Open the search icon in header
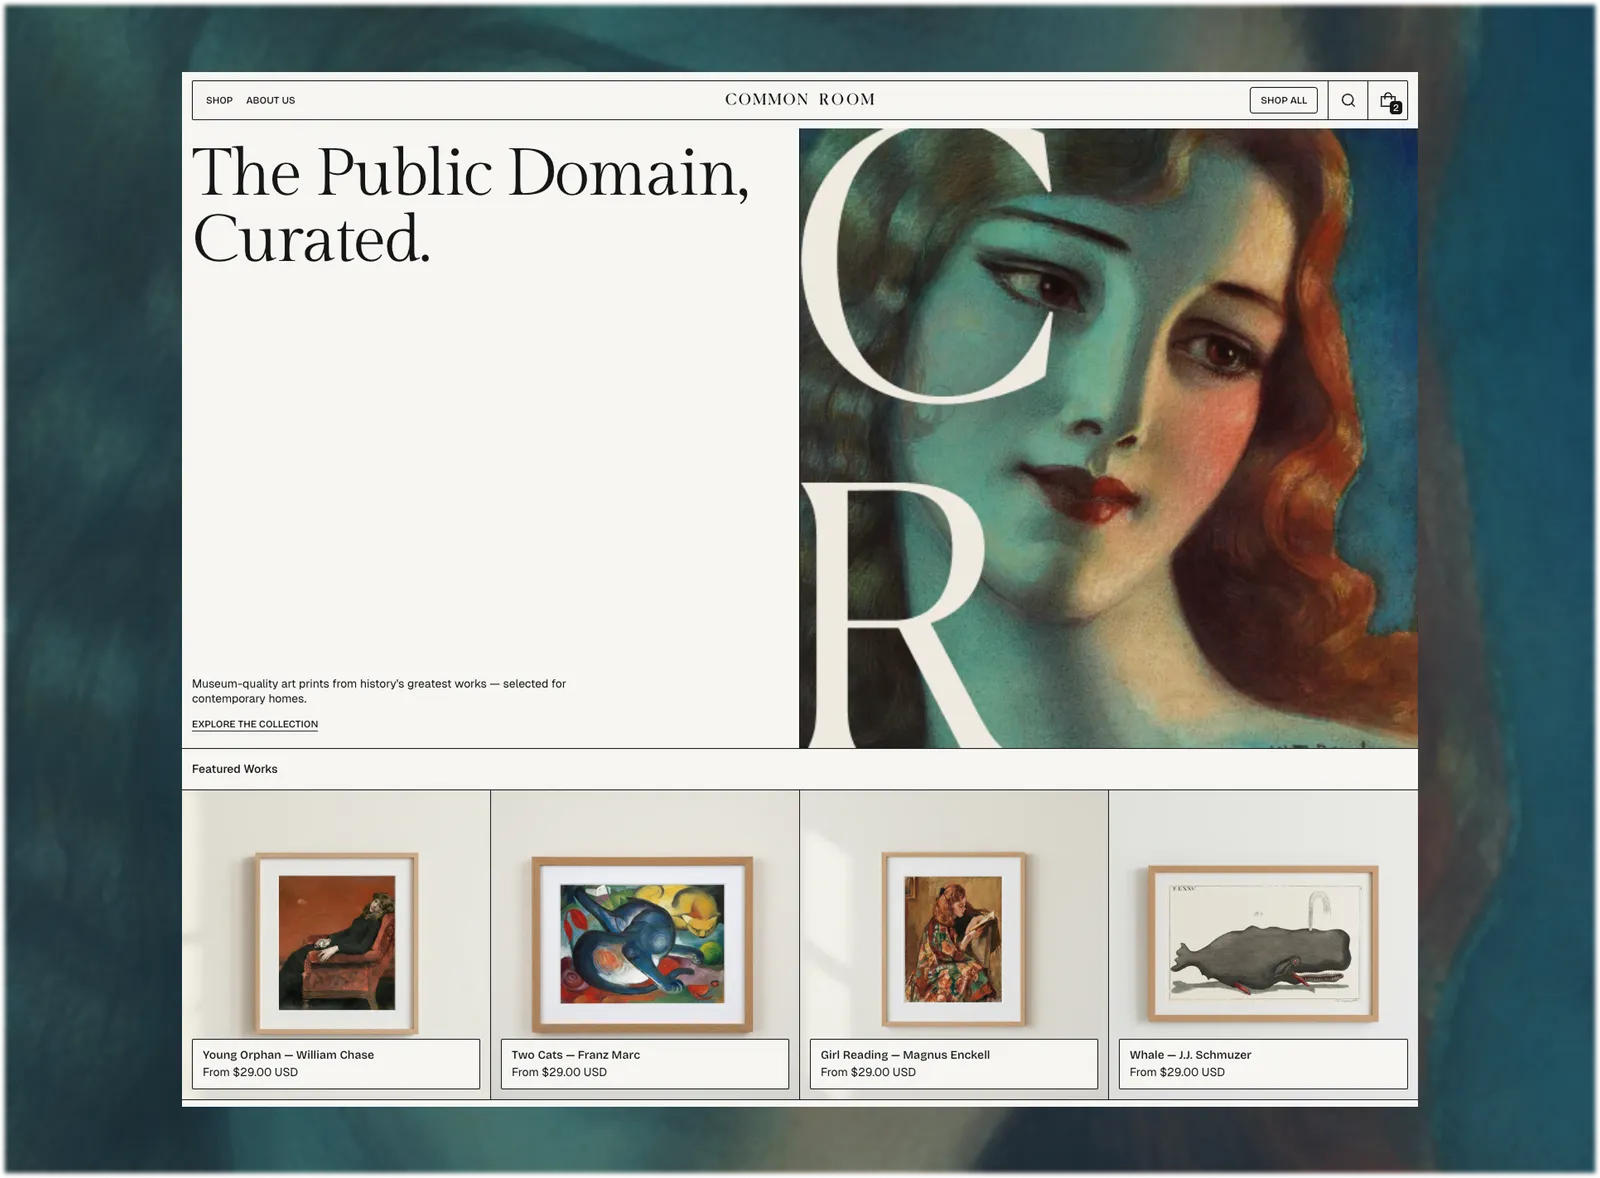Screen dimensions: 1600x1178 point(1348,100)
